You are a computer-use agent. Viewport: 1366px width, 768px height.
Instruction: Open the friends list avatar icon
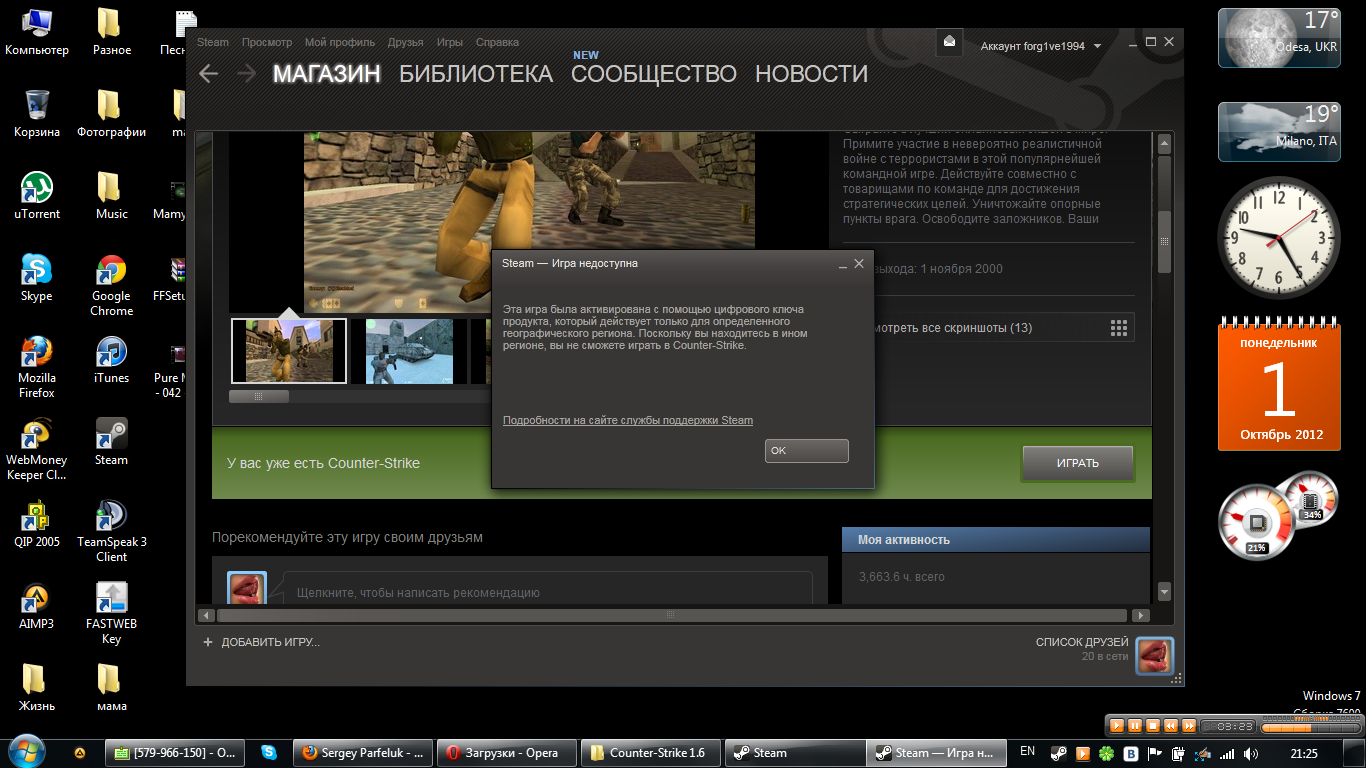tap(1155, 655)
